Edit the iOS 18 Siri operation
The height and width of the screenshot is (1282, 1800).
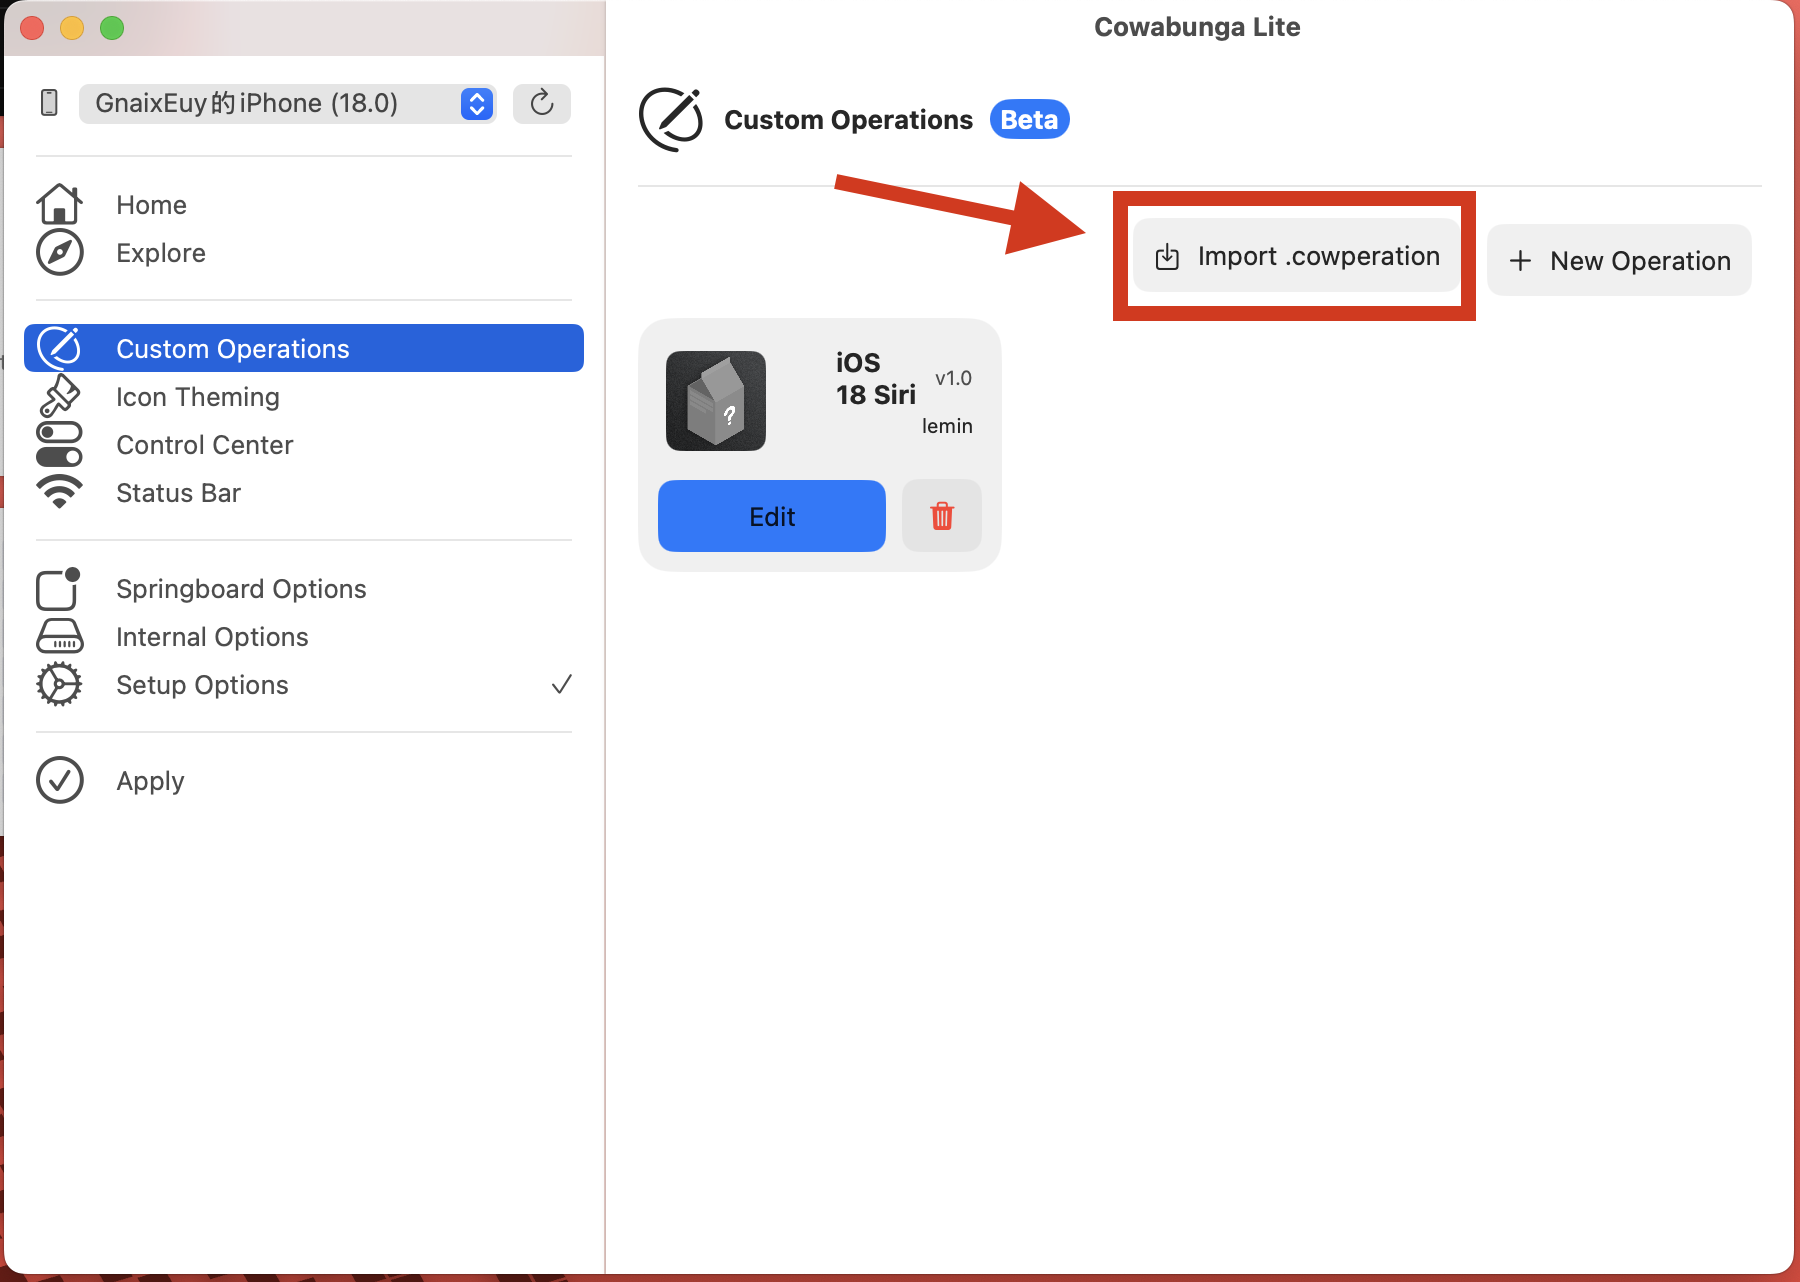[771, 516]
